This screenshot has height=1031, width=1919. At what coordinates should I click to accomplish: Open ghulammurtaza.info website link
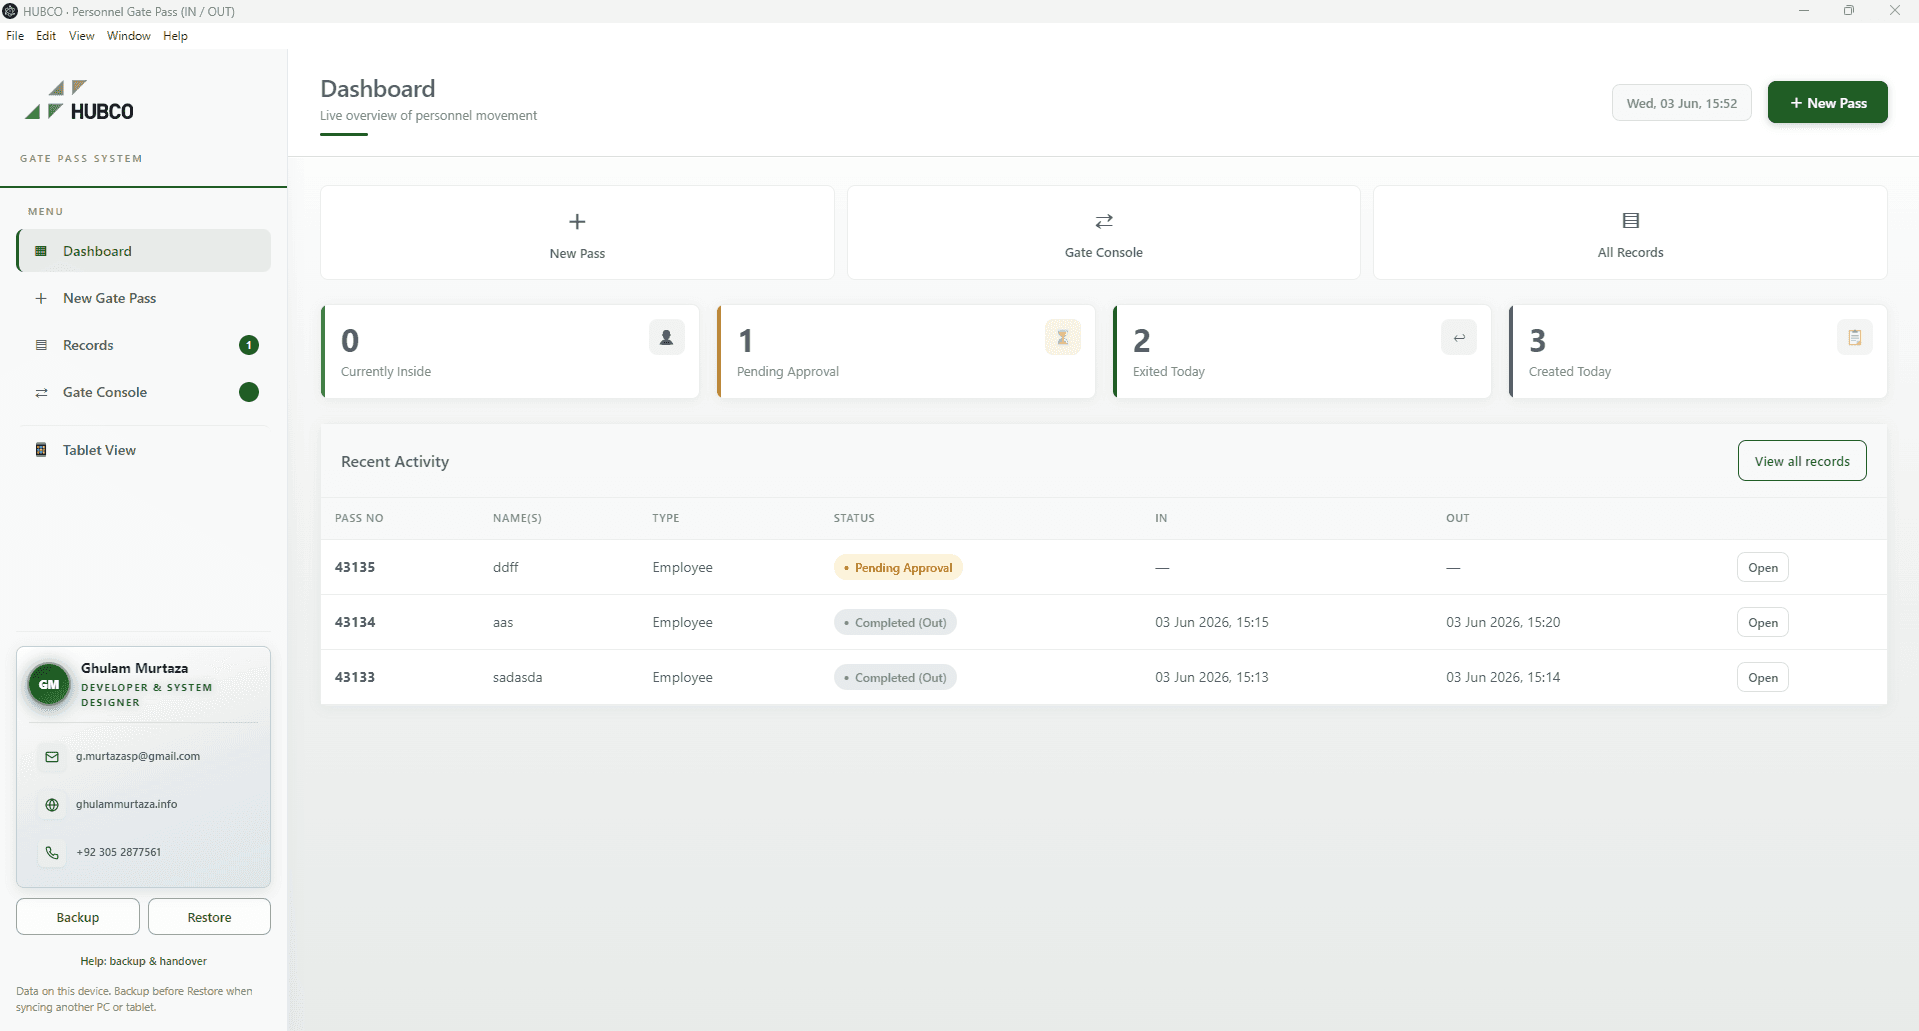tap(127, 804)
